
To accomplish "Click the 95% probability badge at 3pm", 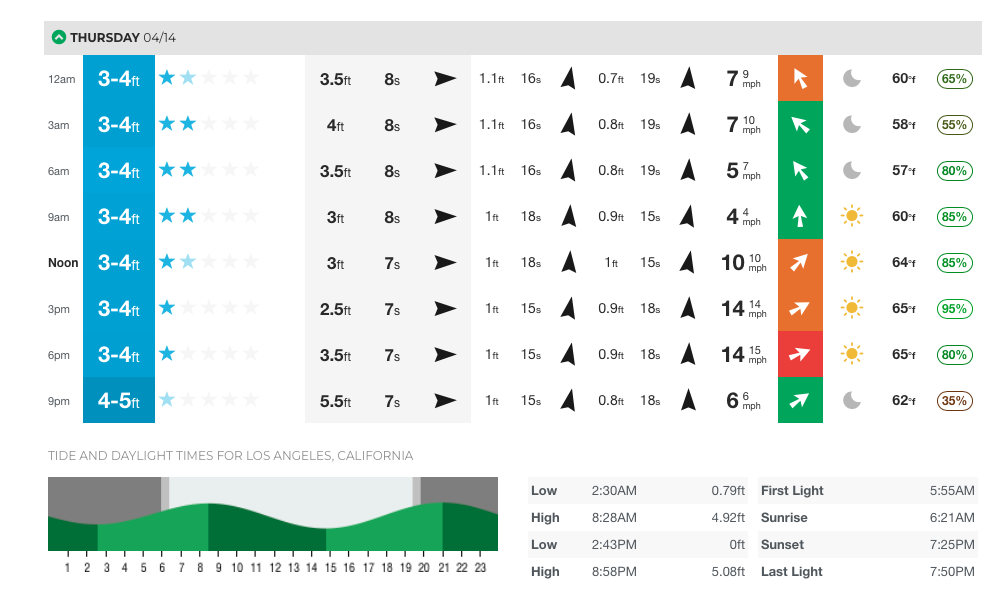I will click(x=954, y=308).
